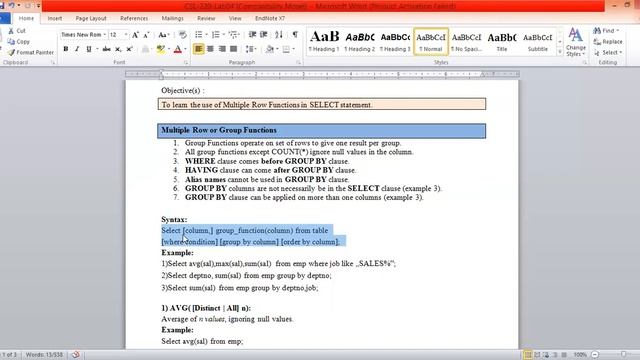Open the Paragraph dialog launcher
The width and height of the screenshot is (640, 360).
pos(298,62)
